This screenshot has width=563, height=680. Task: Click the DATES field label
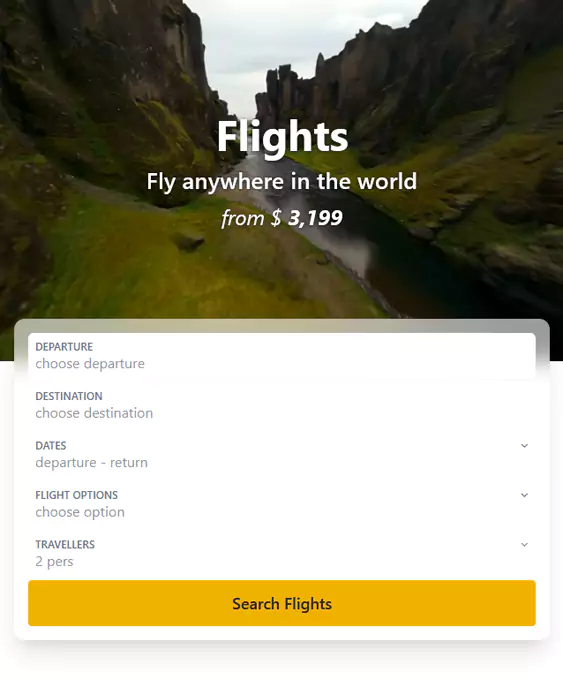51,446
